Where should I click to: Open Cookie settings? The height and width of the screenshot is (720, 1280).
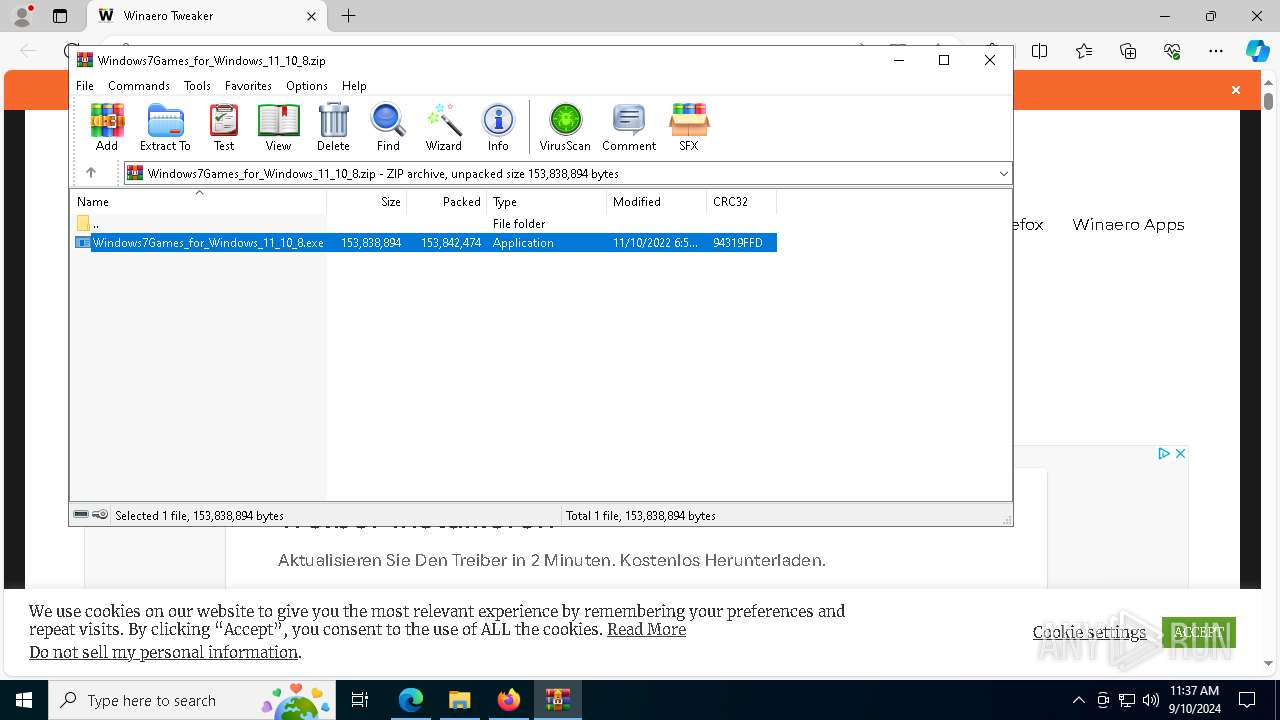[x=1089, y=632]
